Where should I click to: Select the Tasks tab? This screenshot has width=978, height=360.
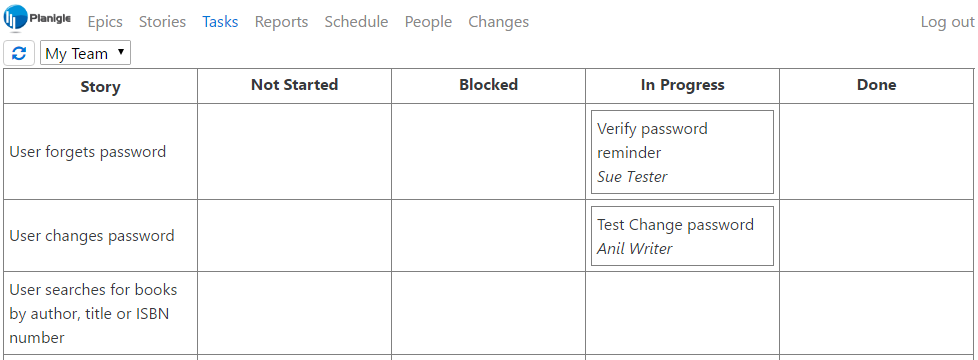tap(220, 22)
